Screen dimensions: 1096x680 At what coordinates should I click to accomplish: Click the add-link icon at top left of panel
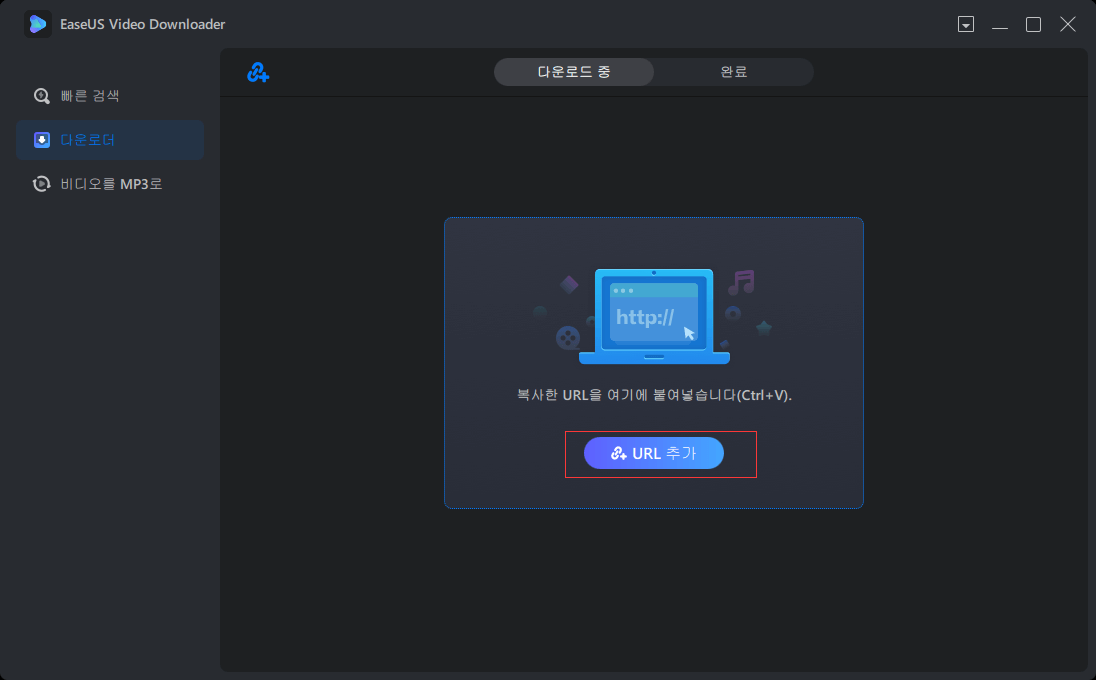click(x=258, y=72)
